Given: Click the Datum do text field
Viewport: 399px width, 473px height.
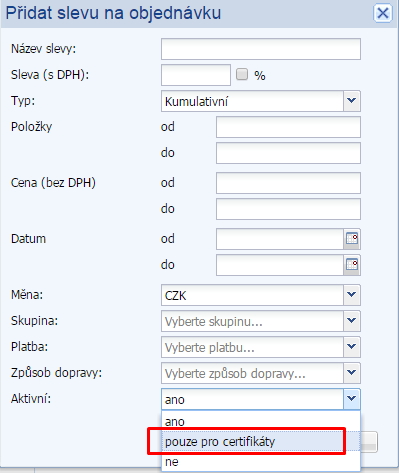Looking at the screenshot, I should (280, 265).
